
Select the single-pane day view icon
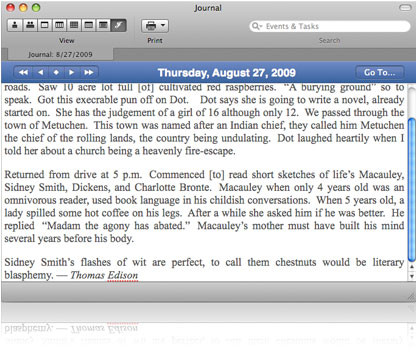[x=45, y=25]
